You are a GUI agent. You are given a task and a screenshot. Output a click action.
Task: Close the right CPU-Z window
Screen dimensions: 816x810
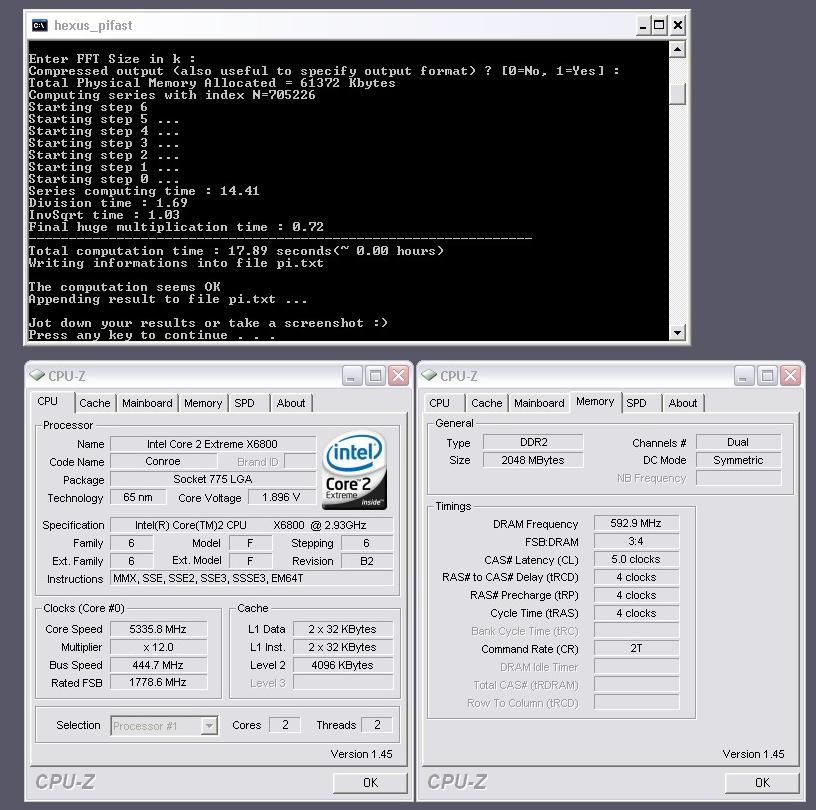point(790,376)
